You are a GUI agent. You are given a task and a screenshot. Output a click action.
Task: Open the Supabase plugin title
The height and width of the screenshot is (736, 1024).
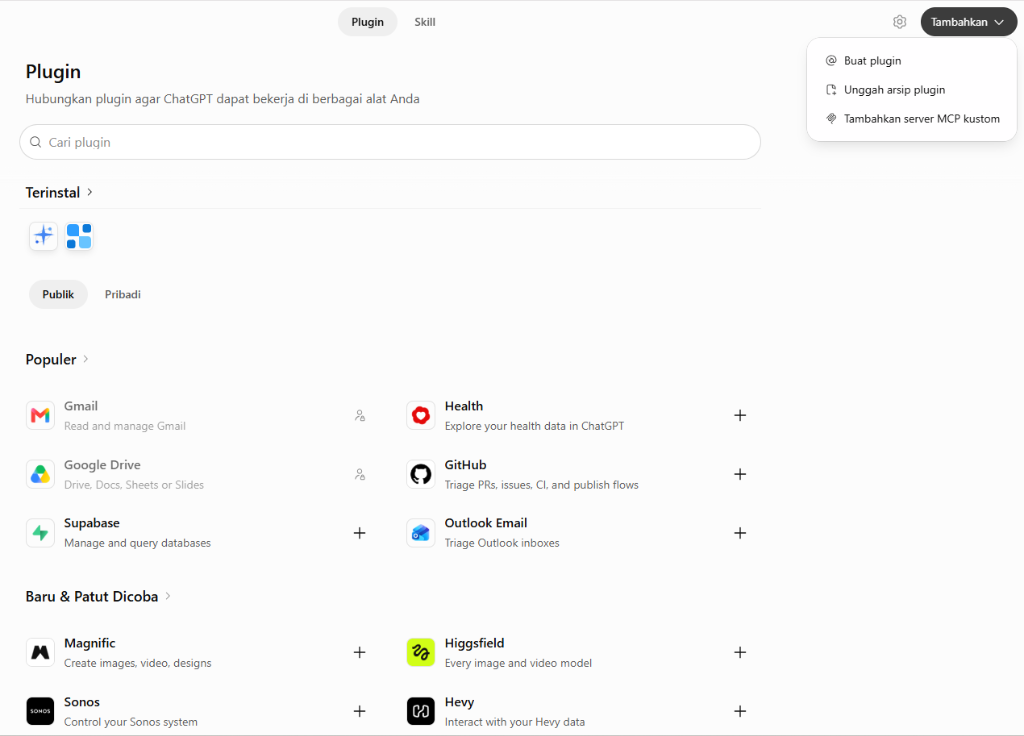(x=91, y=523)
